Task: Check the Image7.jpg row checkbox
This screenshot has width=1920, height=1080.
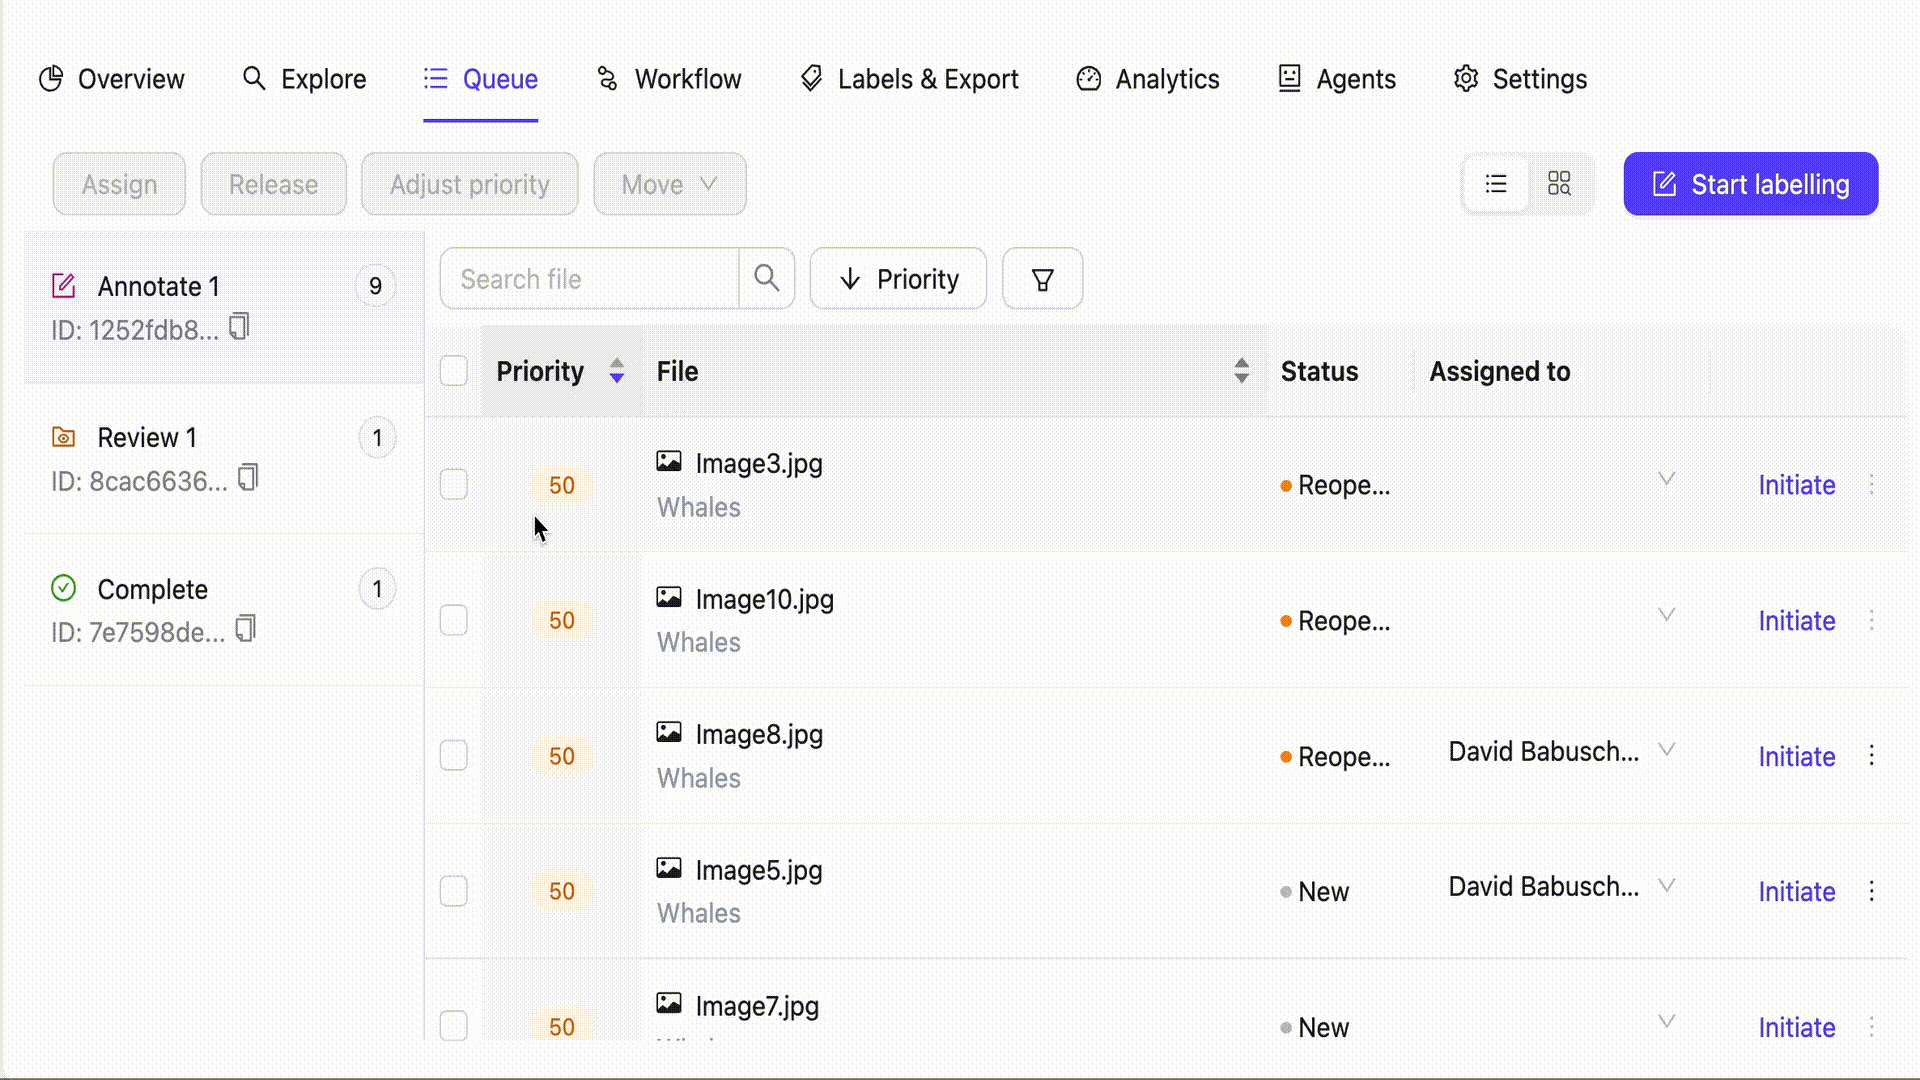Action: click(454, 1027)
